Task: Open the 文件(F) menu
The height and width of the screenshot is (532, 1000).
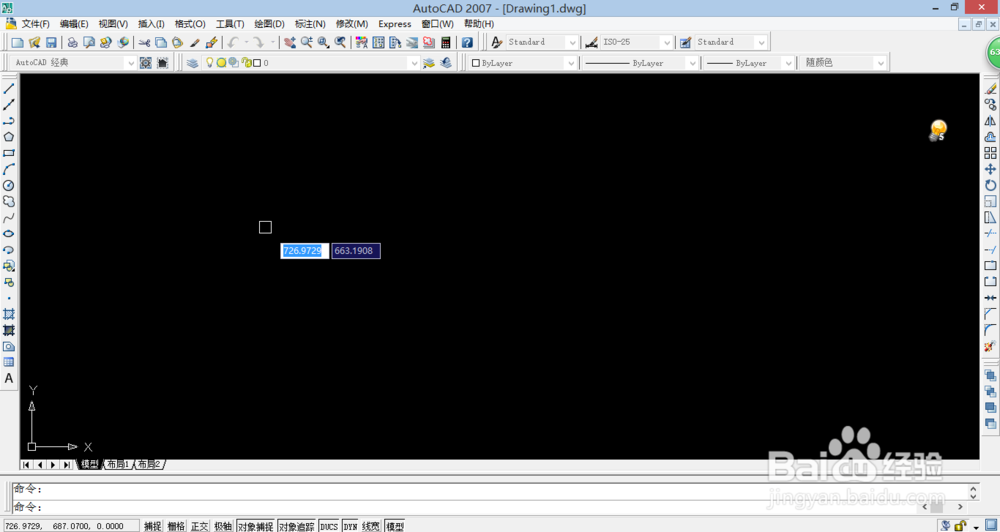Action: click(36, 24)
